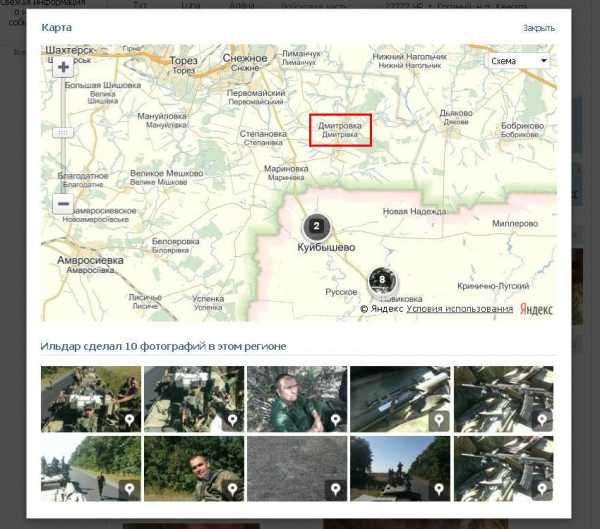The width and height of the screenshot is (600, 529).
Task: Click the Яндекс logo on the map
Action: point(536,309)
